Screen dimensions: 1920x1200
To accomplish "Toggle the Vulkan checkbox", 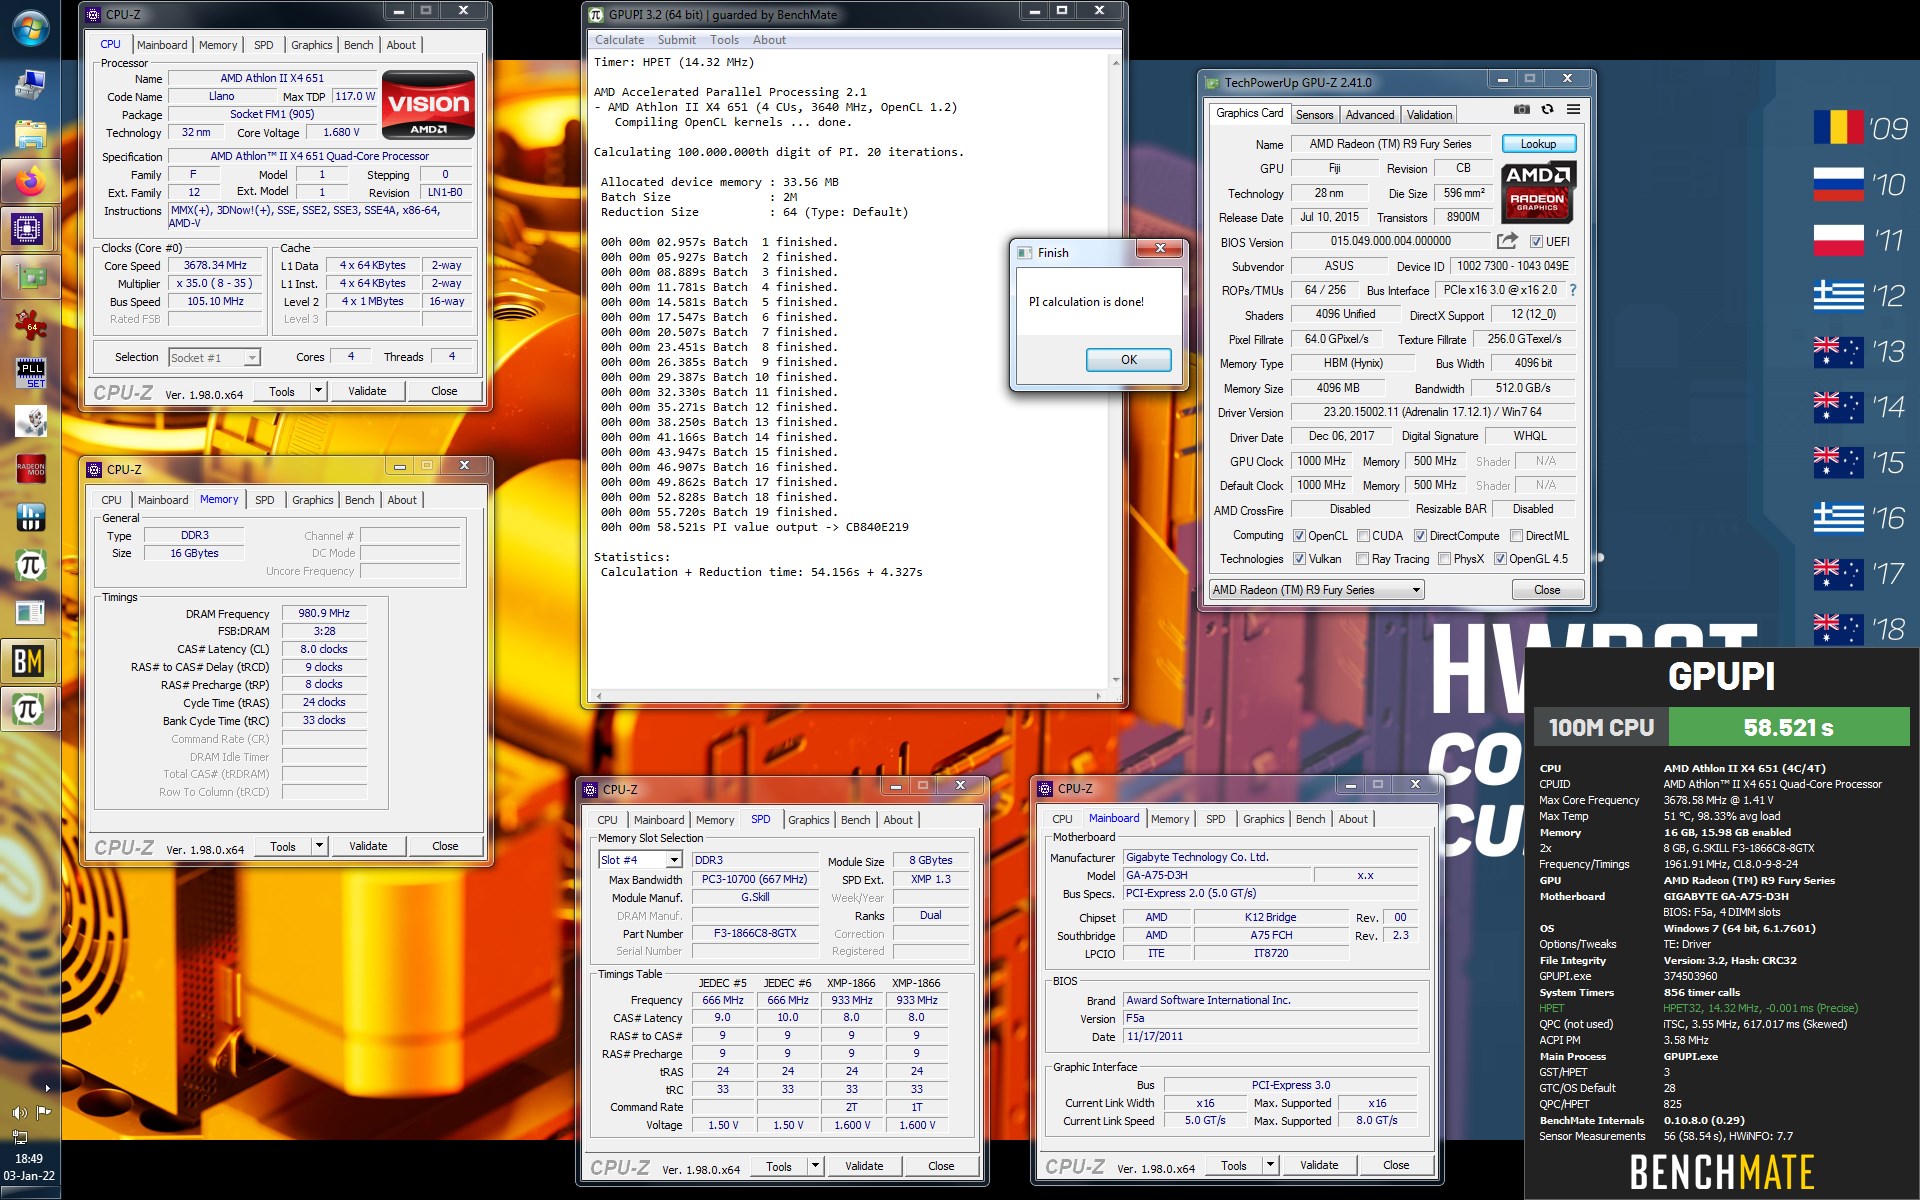I will click(x=1299, y=559).
